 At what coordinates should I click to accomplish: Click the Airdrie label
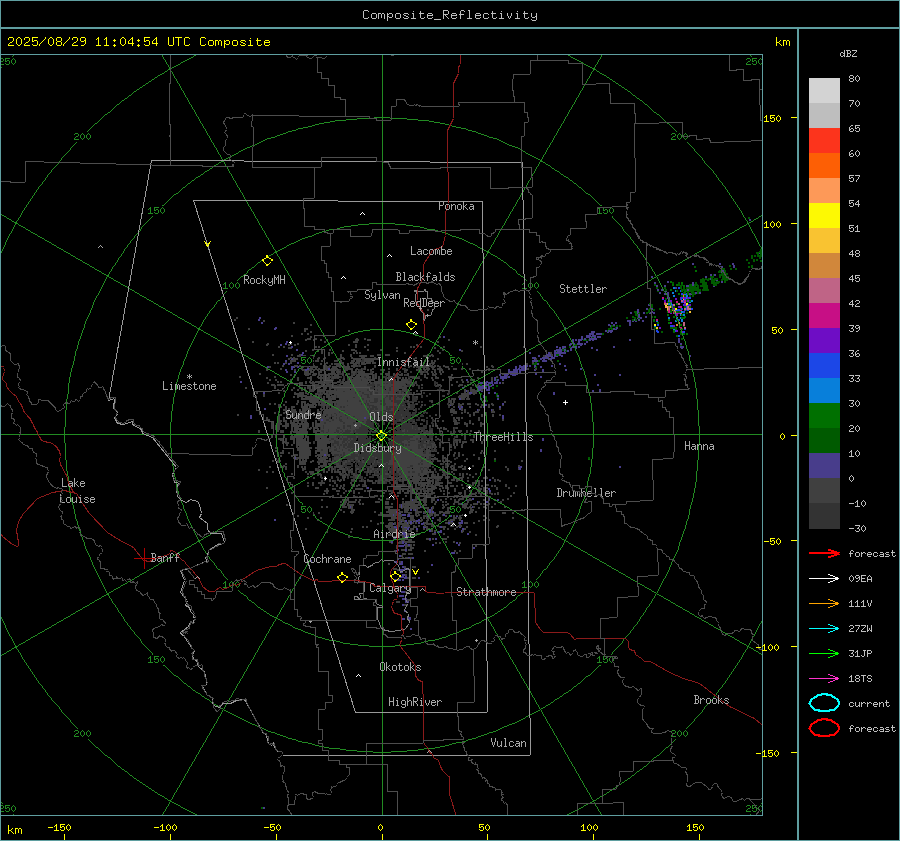[x=394, y=534]
